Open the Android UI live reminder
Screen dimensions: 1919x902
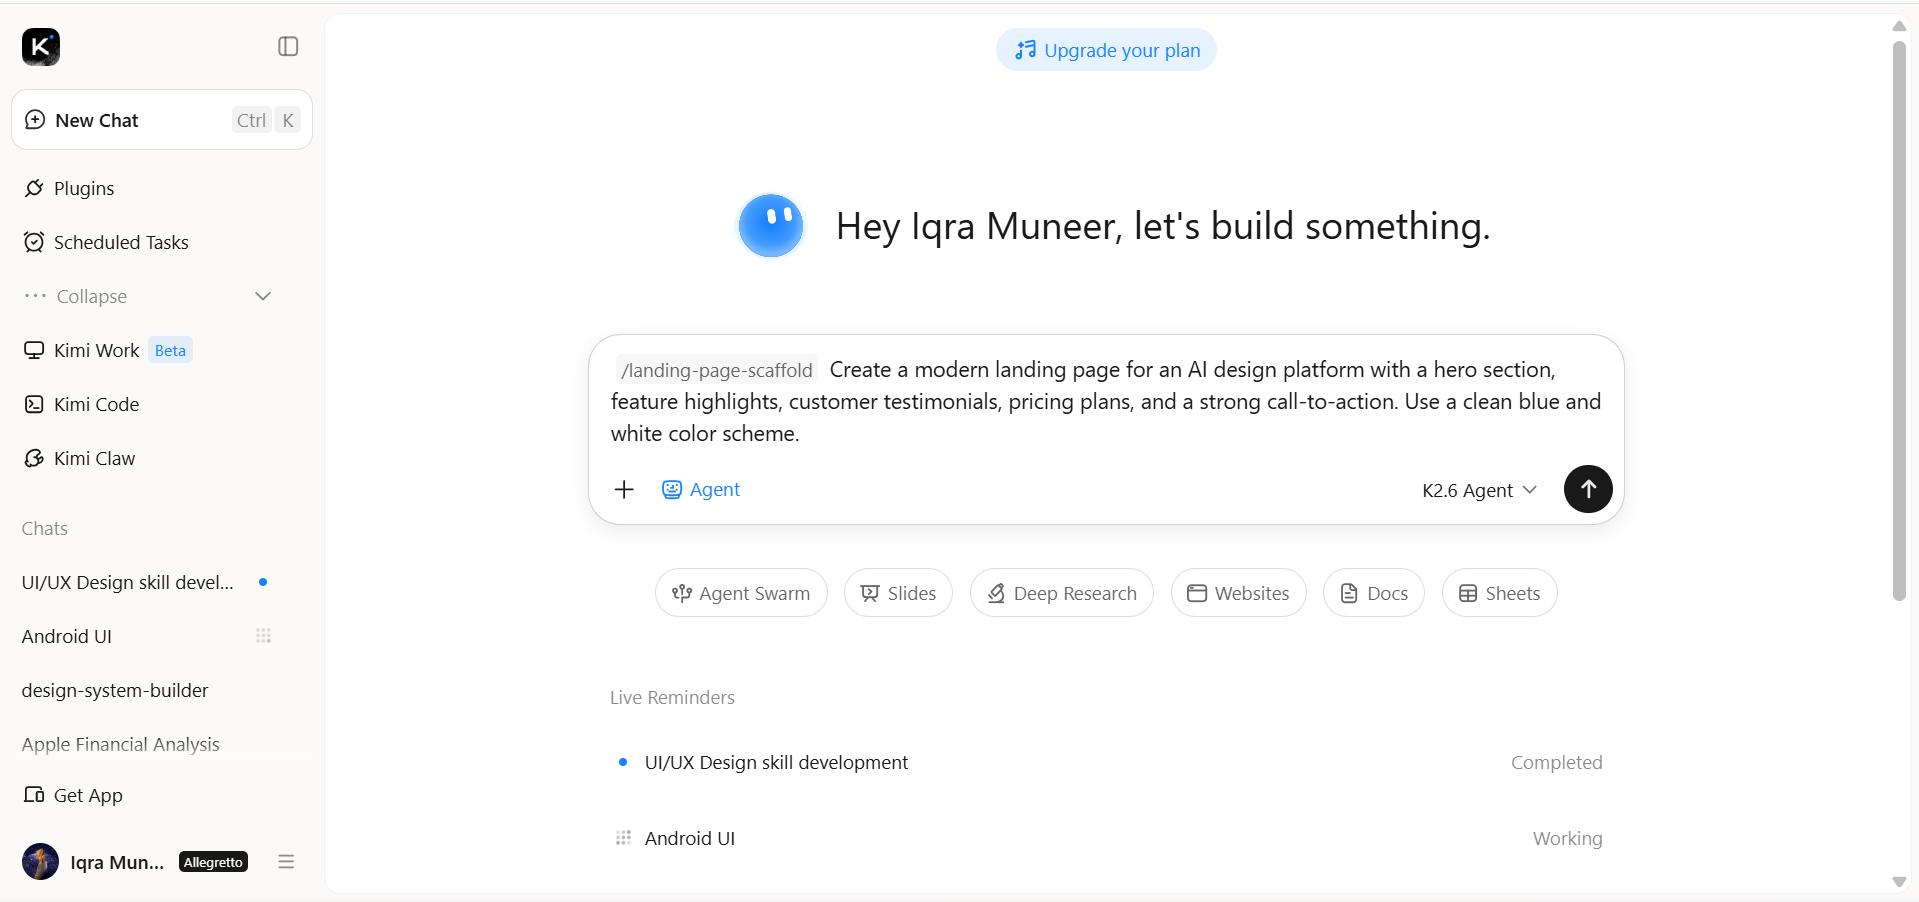(1106, 838)
